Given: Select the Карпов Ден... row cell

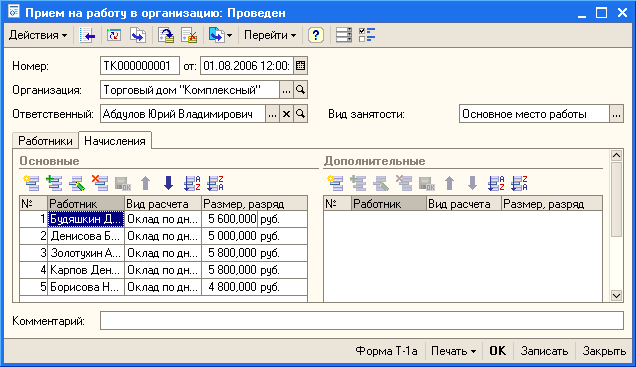Looking at the screenshot, I should [x=86, y=270].
